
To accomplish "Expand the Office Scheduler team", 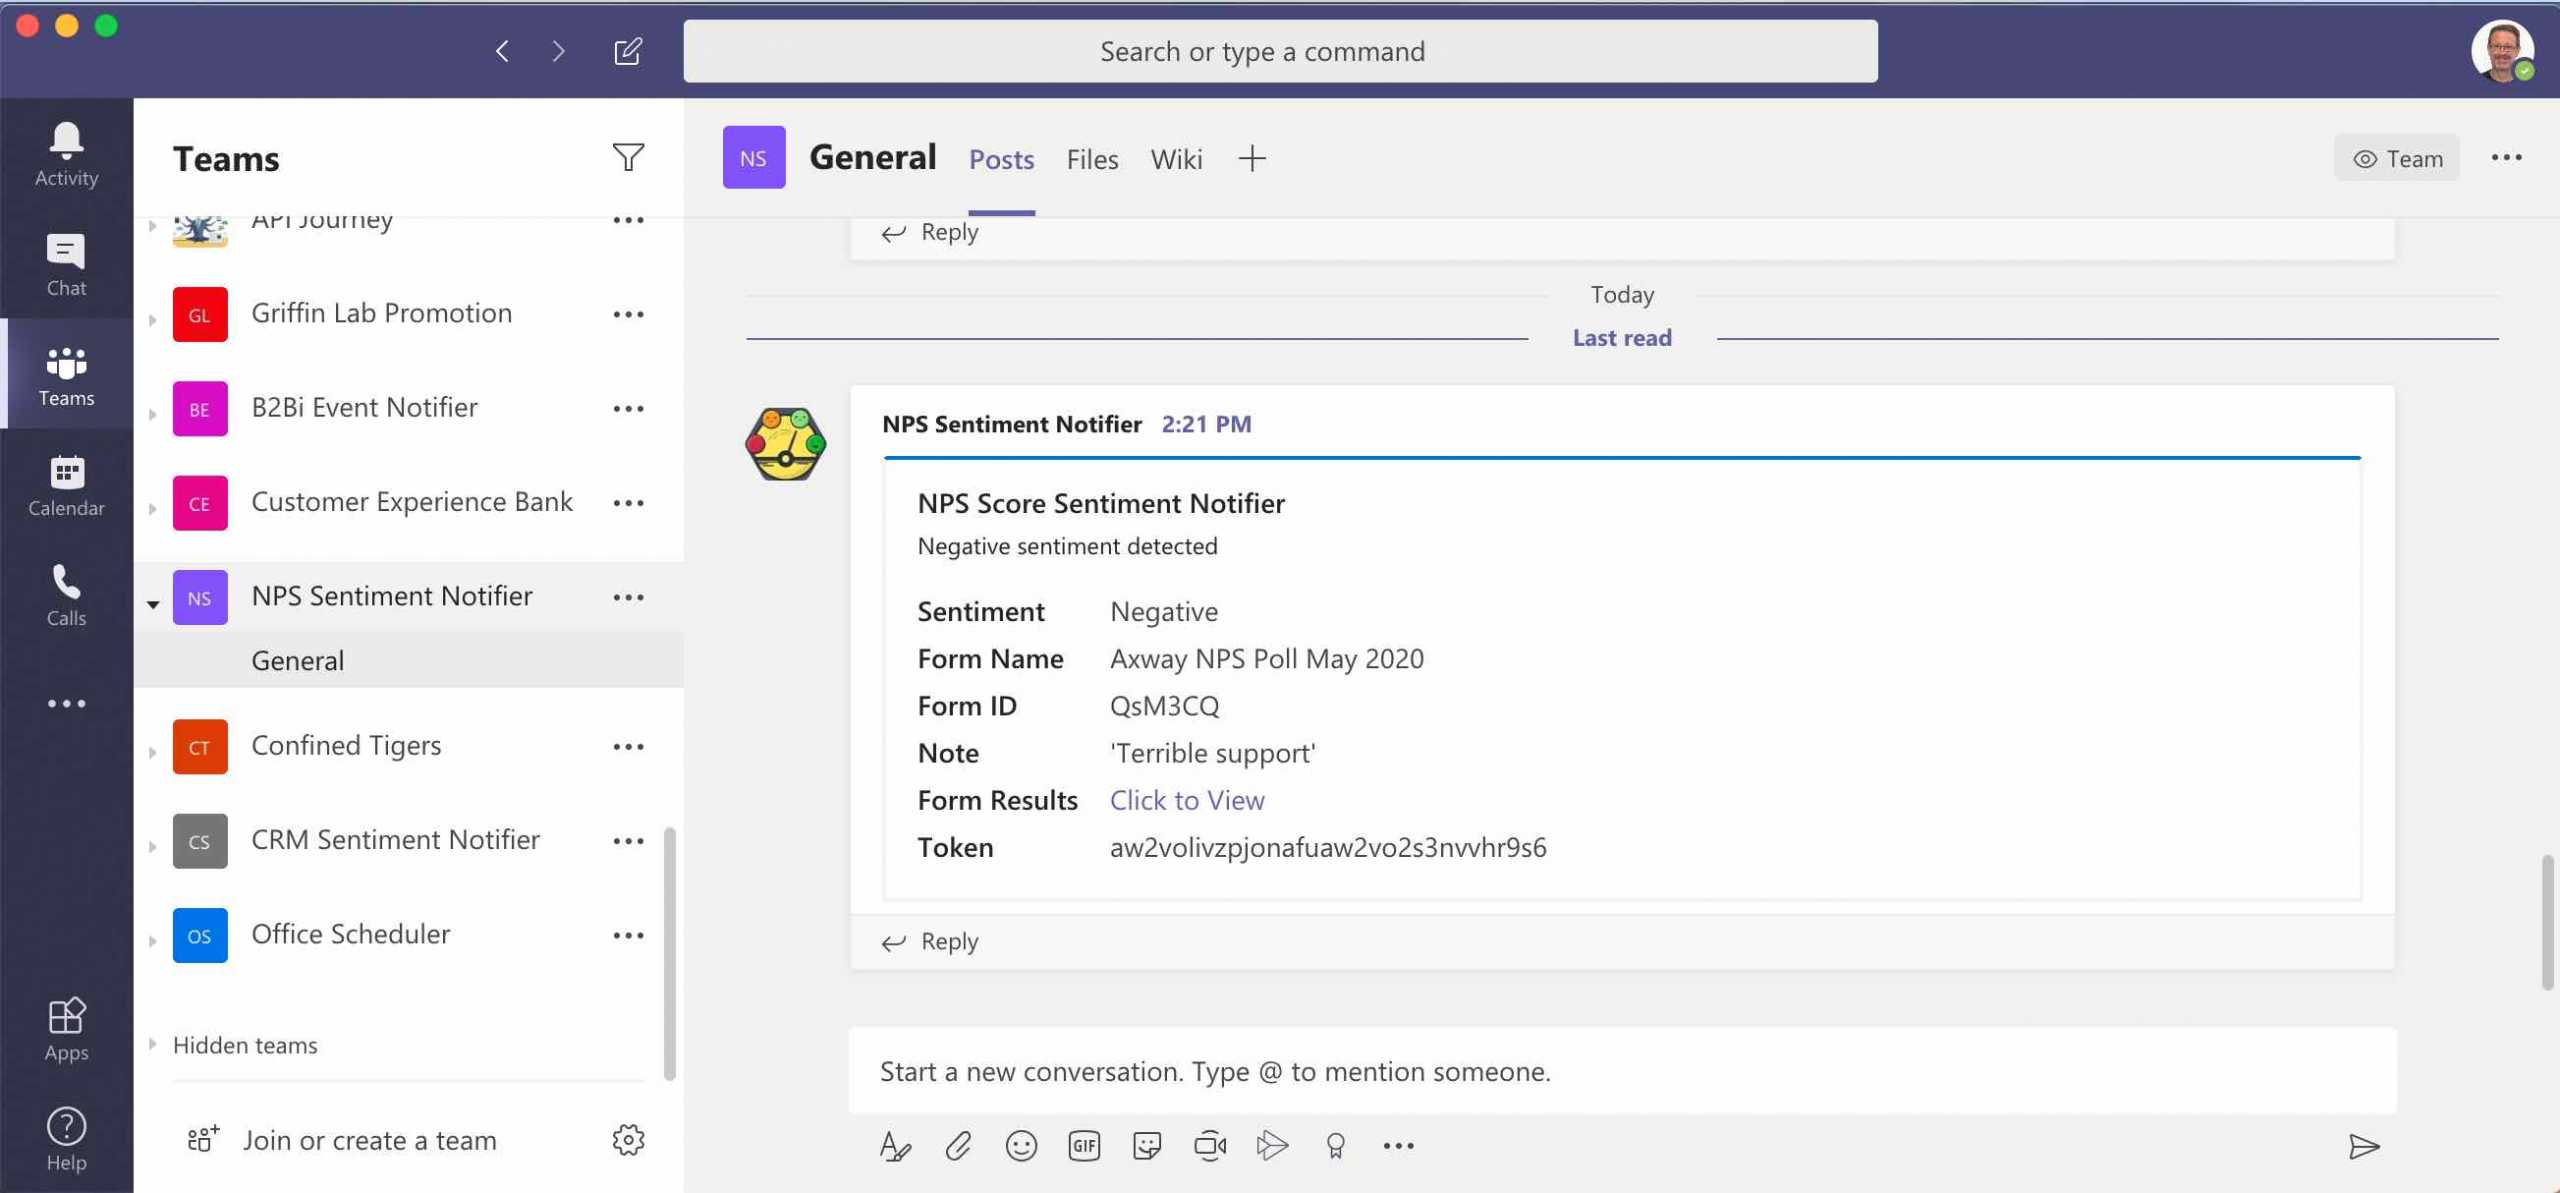I will click(153, 941).
